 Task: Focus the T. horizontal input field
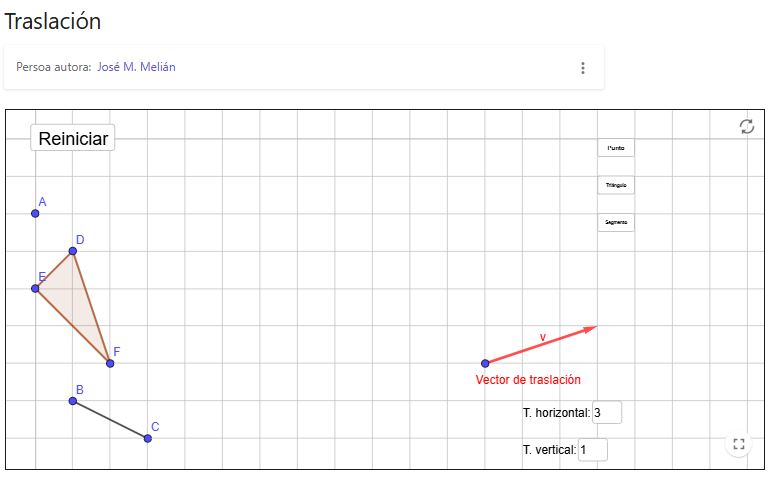(606, 412)
